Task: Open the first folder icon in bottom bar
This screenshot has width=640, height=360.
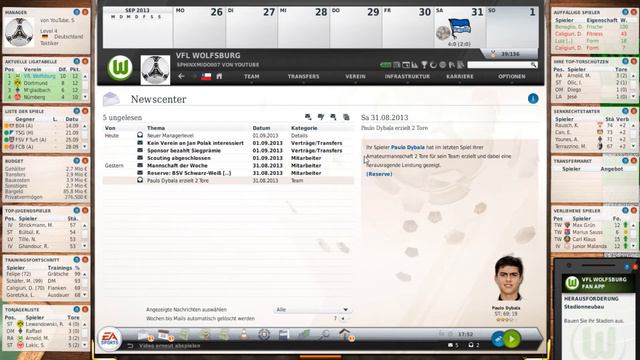Action: click(x=144, y=335)
